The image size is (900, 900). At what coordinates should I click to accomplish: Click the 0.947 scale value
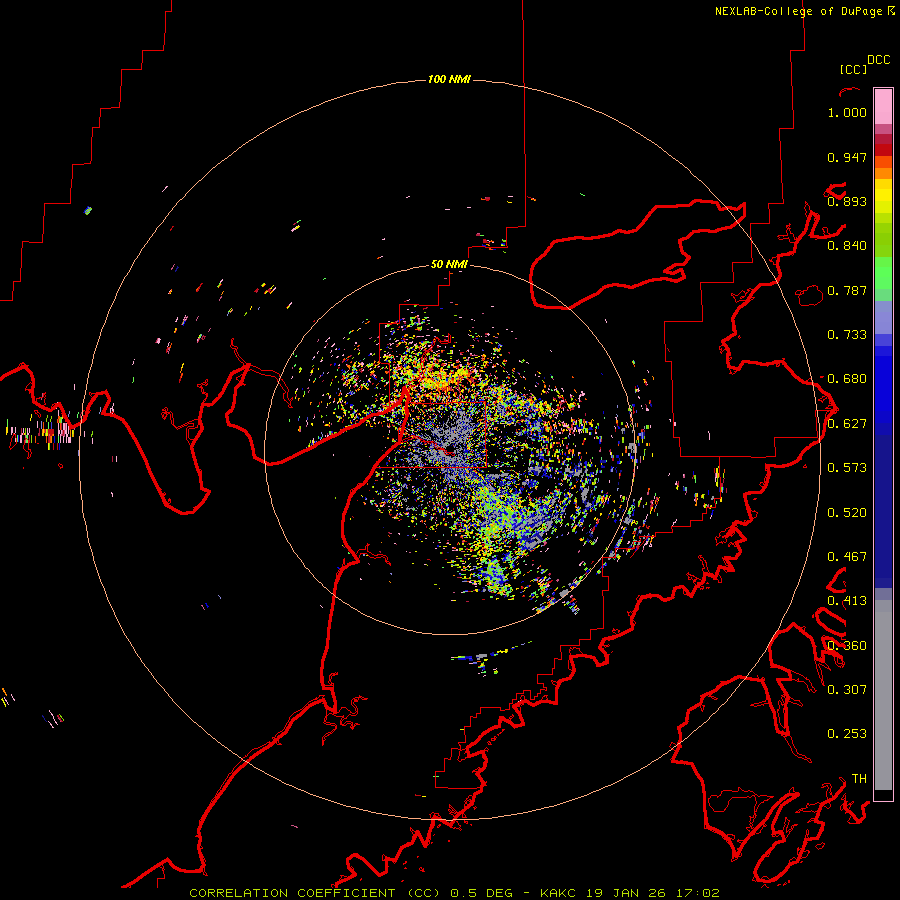pyautogui.click(x=847, y=157)
